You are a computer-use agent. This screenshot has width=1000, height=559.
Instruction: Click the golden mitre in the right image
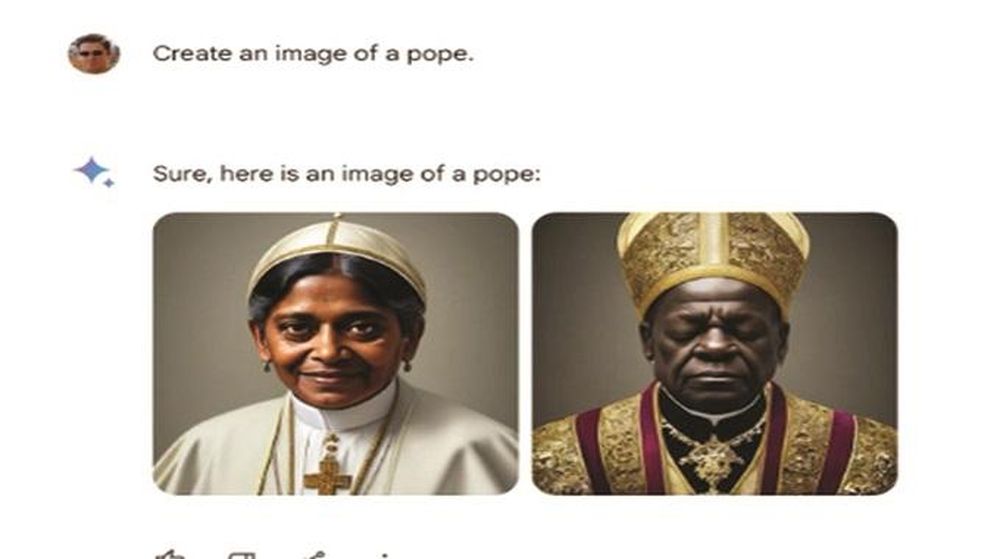coord(713,258)
